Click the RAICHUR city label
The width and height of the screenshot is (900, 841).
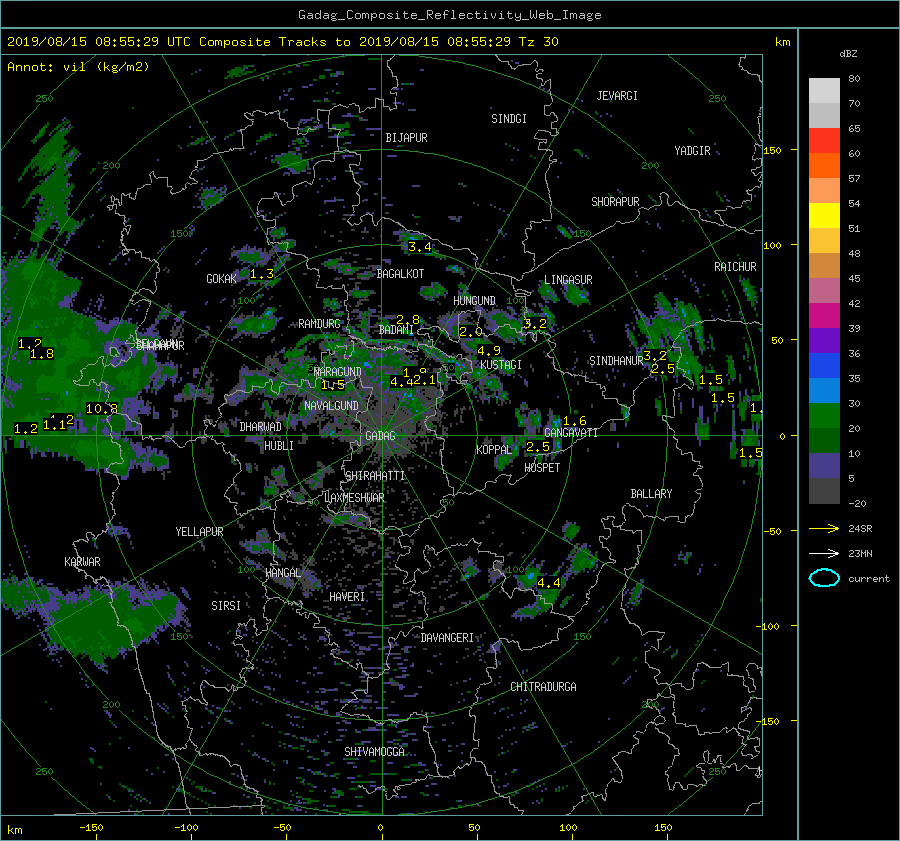click(735, 267)
